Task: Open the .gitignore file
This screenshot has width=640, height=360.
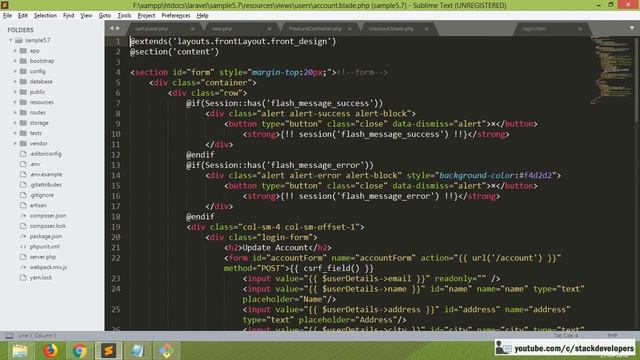Action: pyautogui.click(x=42, y=195)
